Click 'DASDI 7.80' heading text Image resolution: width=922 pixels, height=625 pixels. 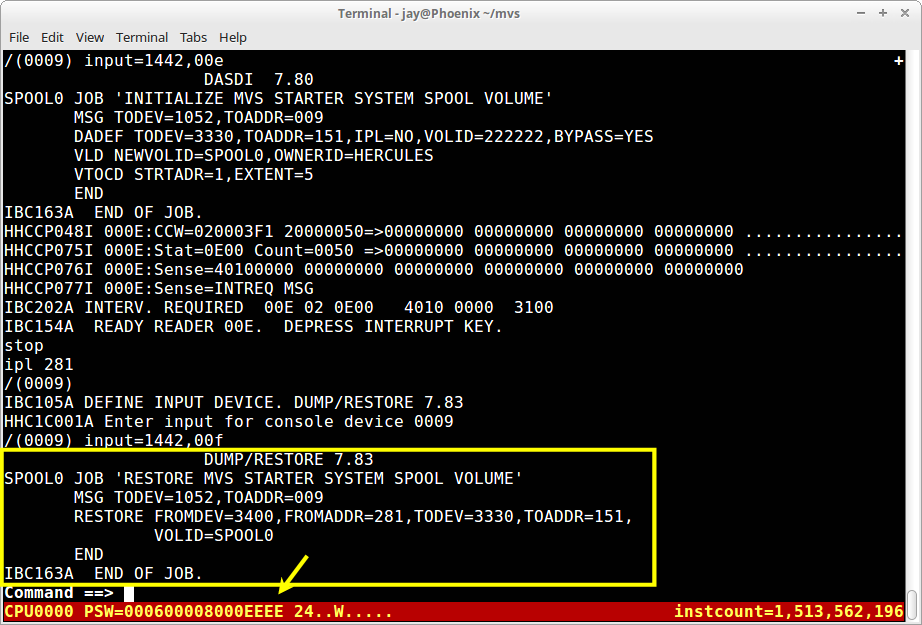(x=258, y=79)
